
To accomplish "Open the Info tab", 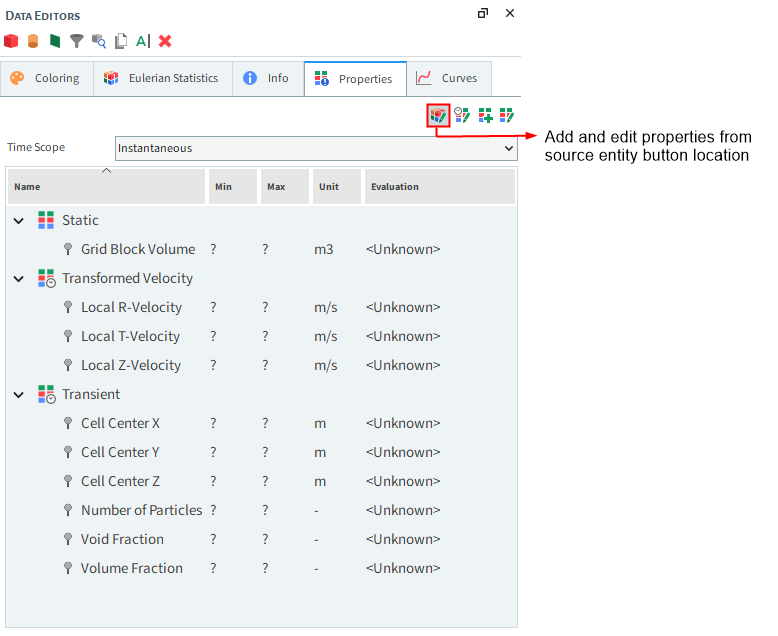I will point(268,78).
